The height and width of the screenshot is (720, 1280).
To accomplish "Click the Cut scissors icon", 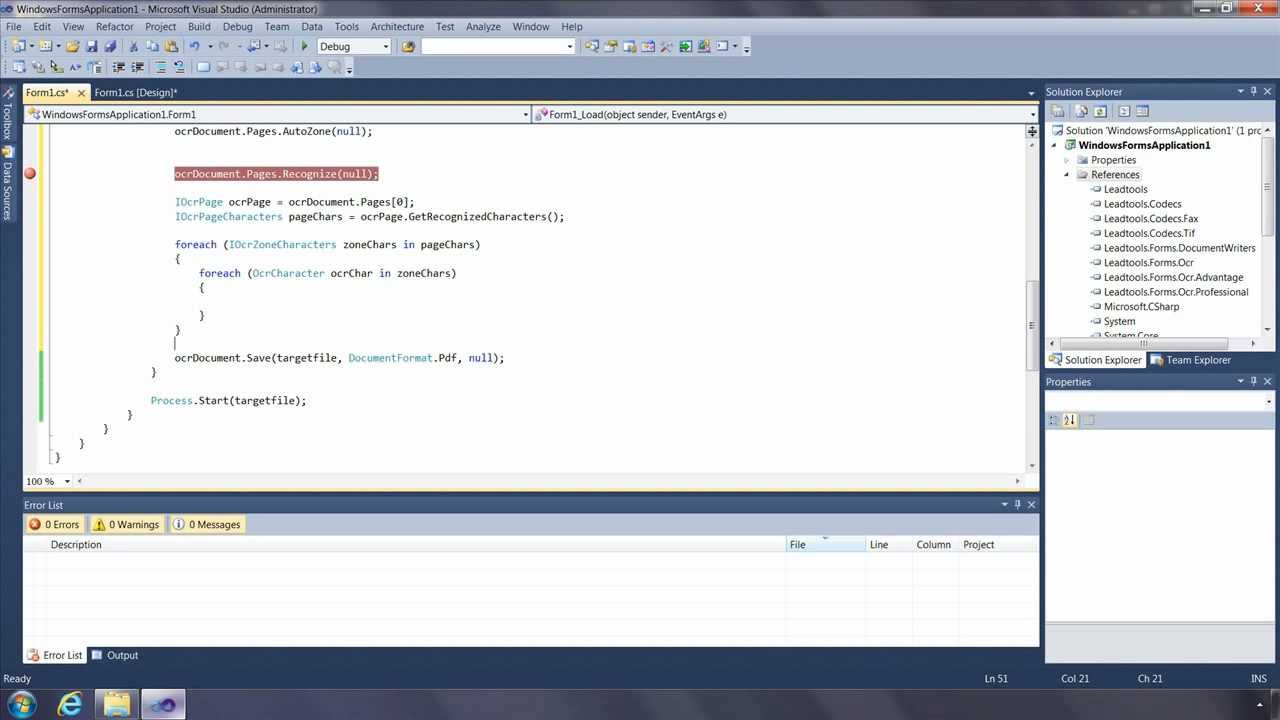I will click(134, 46).
